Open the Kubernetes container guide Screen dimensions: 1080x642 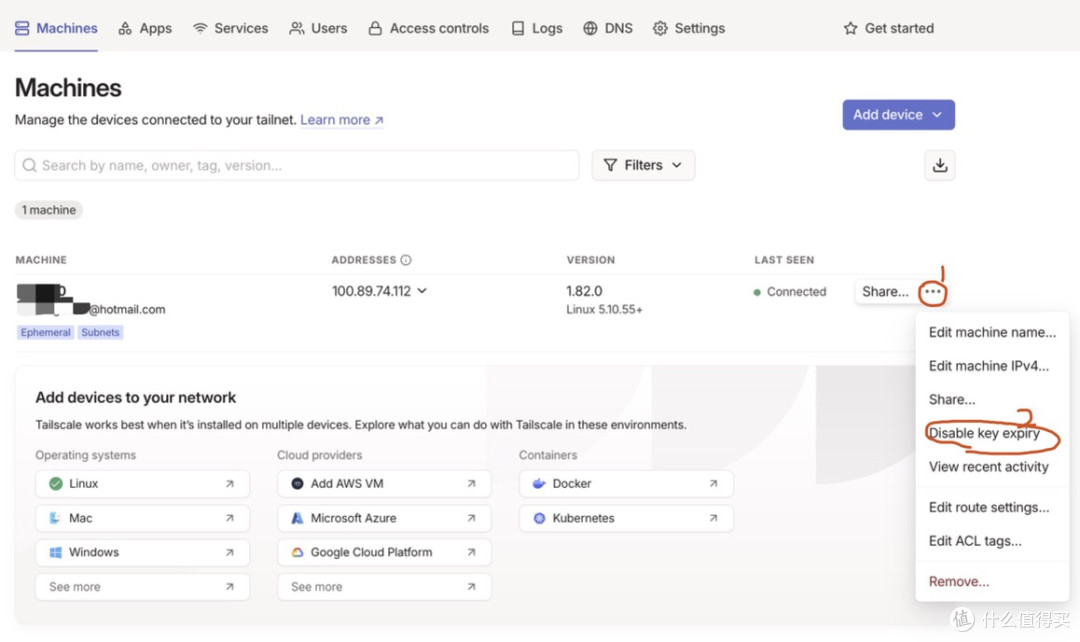pos(626,518)
